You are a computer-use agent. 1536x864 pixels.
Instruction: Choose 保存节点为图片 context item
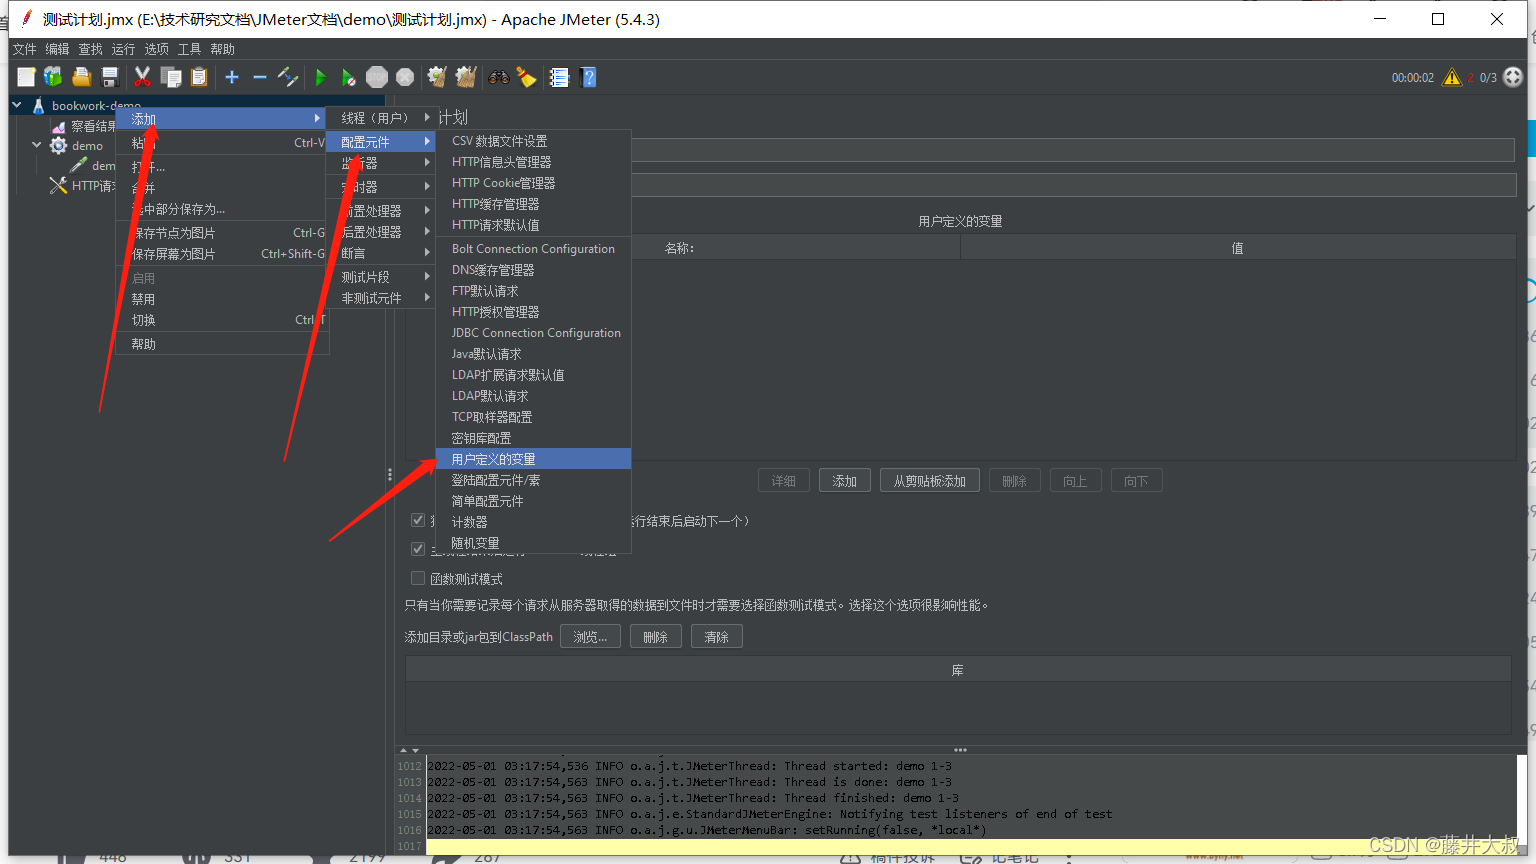coord(222,233)
